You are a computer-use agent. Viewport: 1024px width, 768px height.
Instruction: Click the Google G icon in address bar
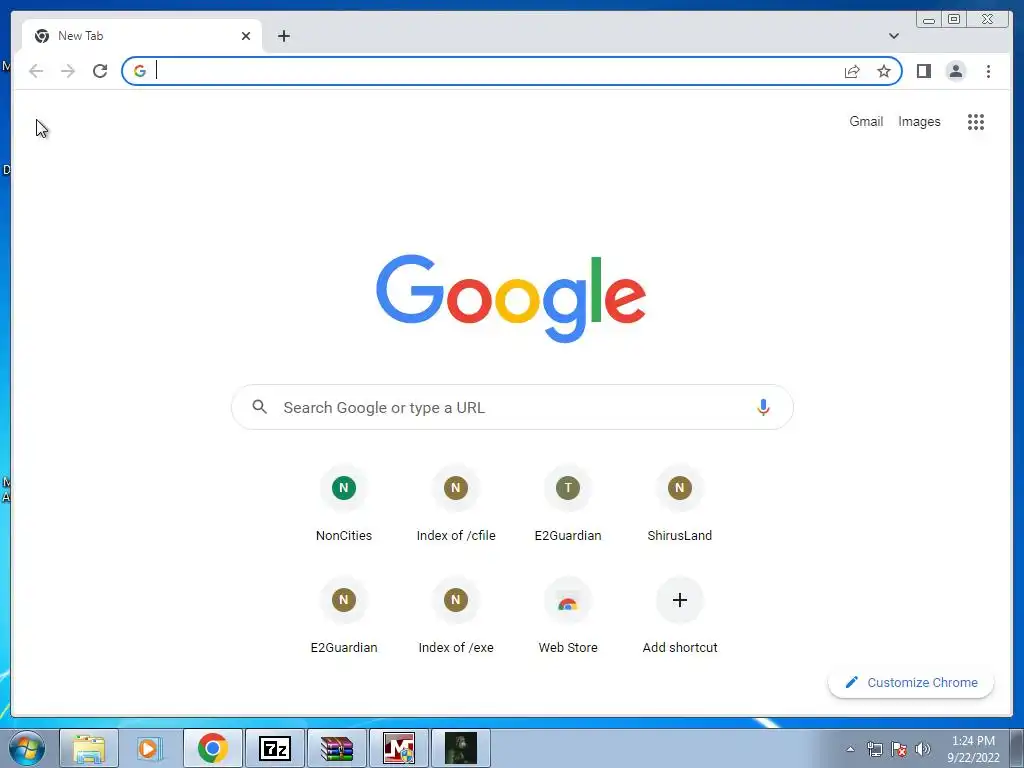(139, 71)
